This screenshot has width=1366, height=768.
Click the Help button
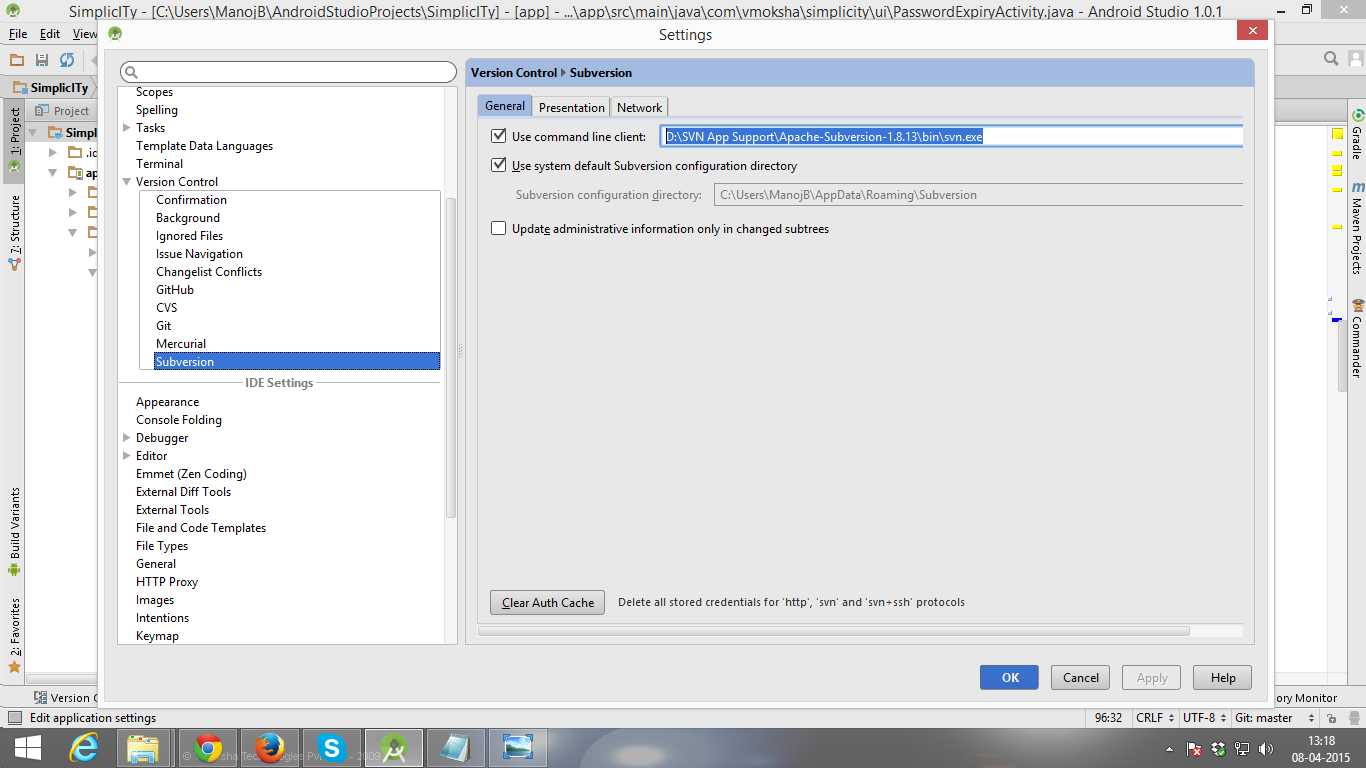click(x=1223, y=677)
